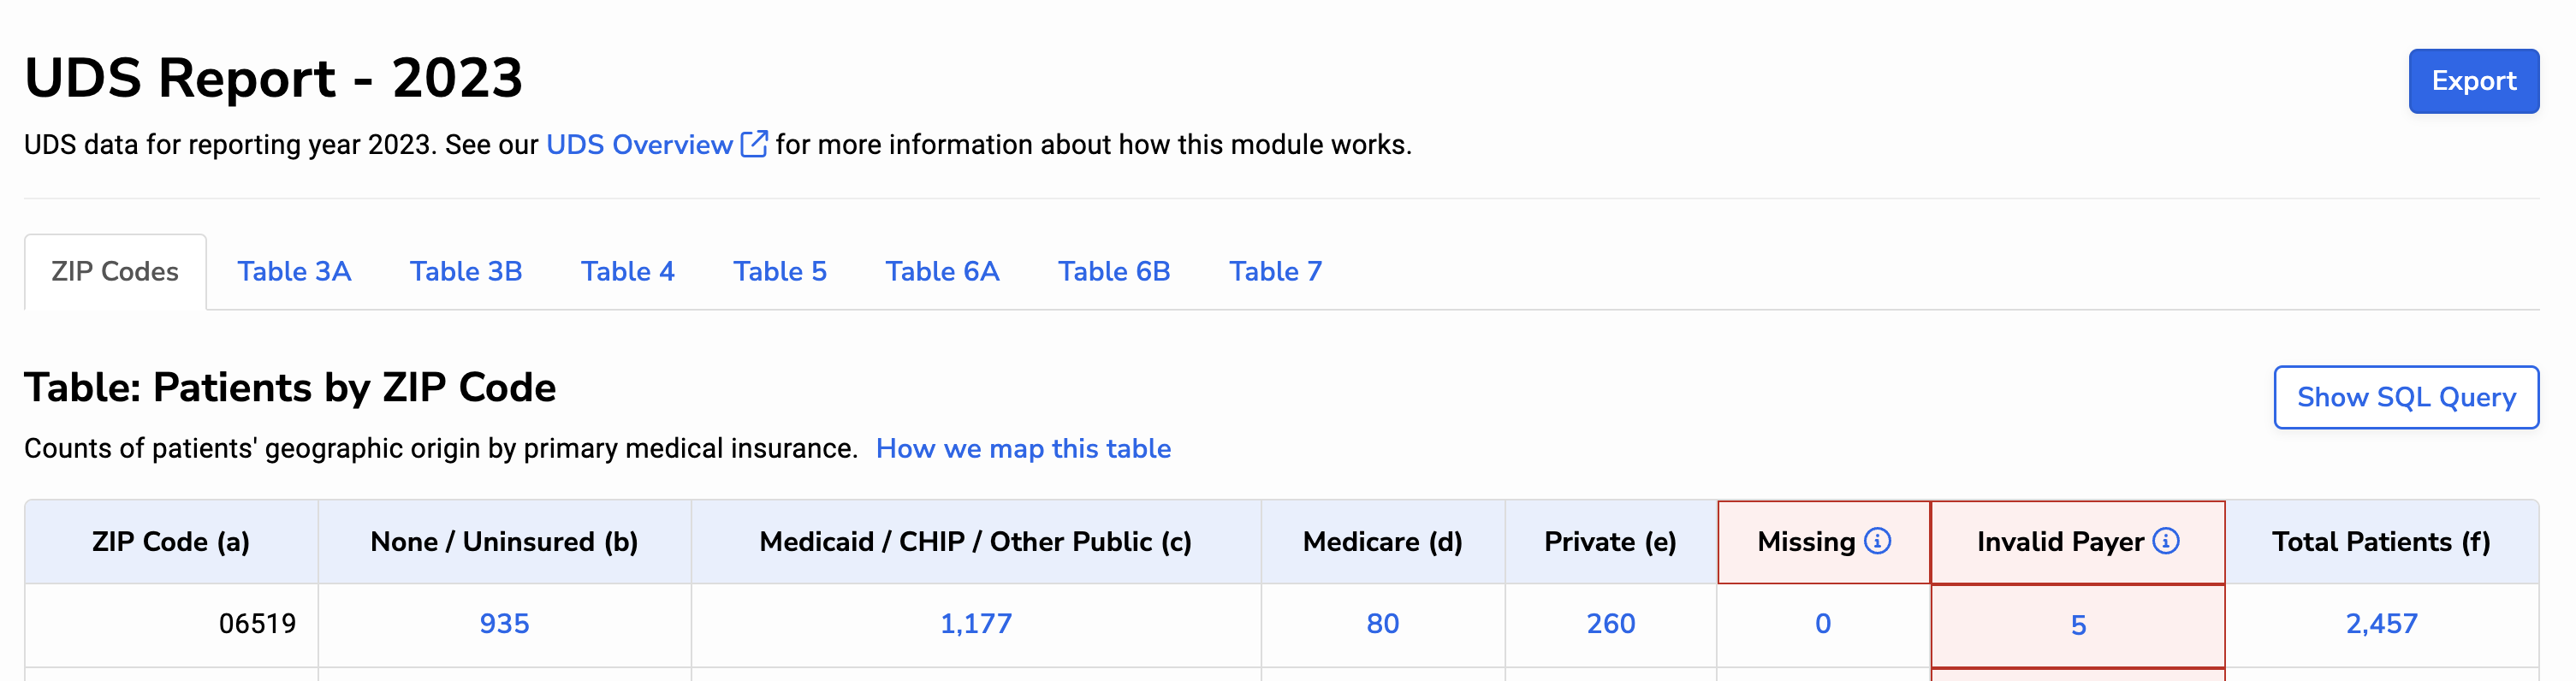Open the Table 5 tab
This screenshot has height=681, width=2576.
click(x=779, y=271)
